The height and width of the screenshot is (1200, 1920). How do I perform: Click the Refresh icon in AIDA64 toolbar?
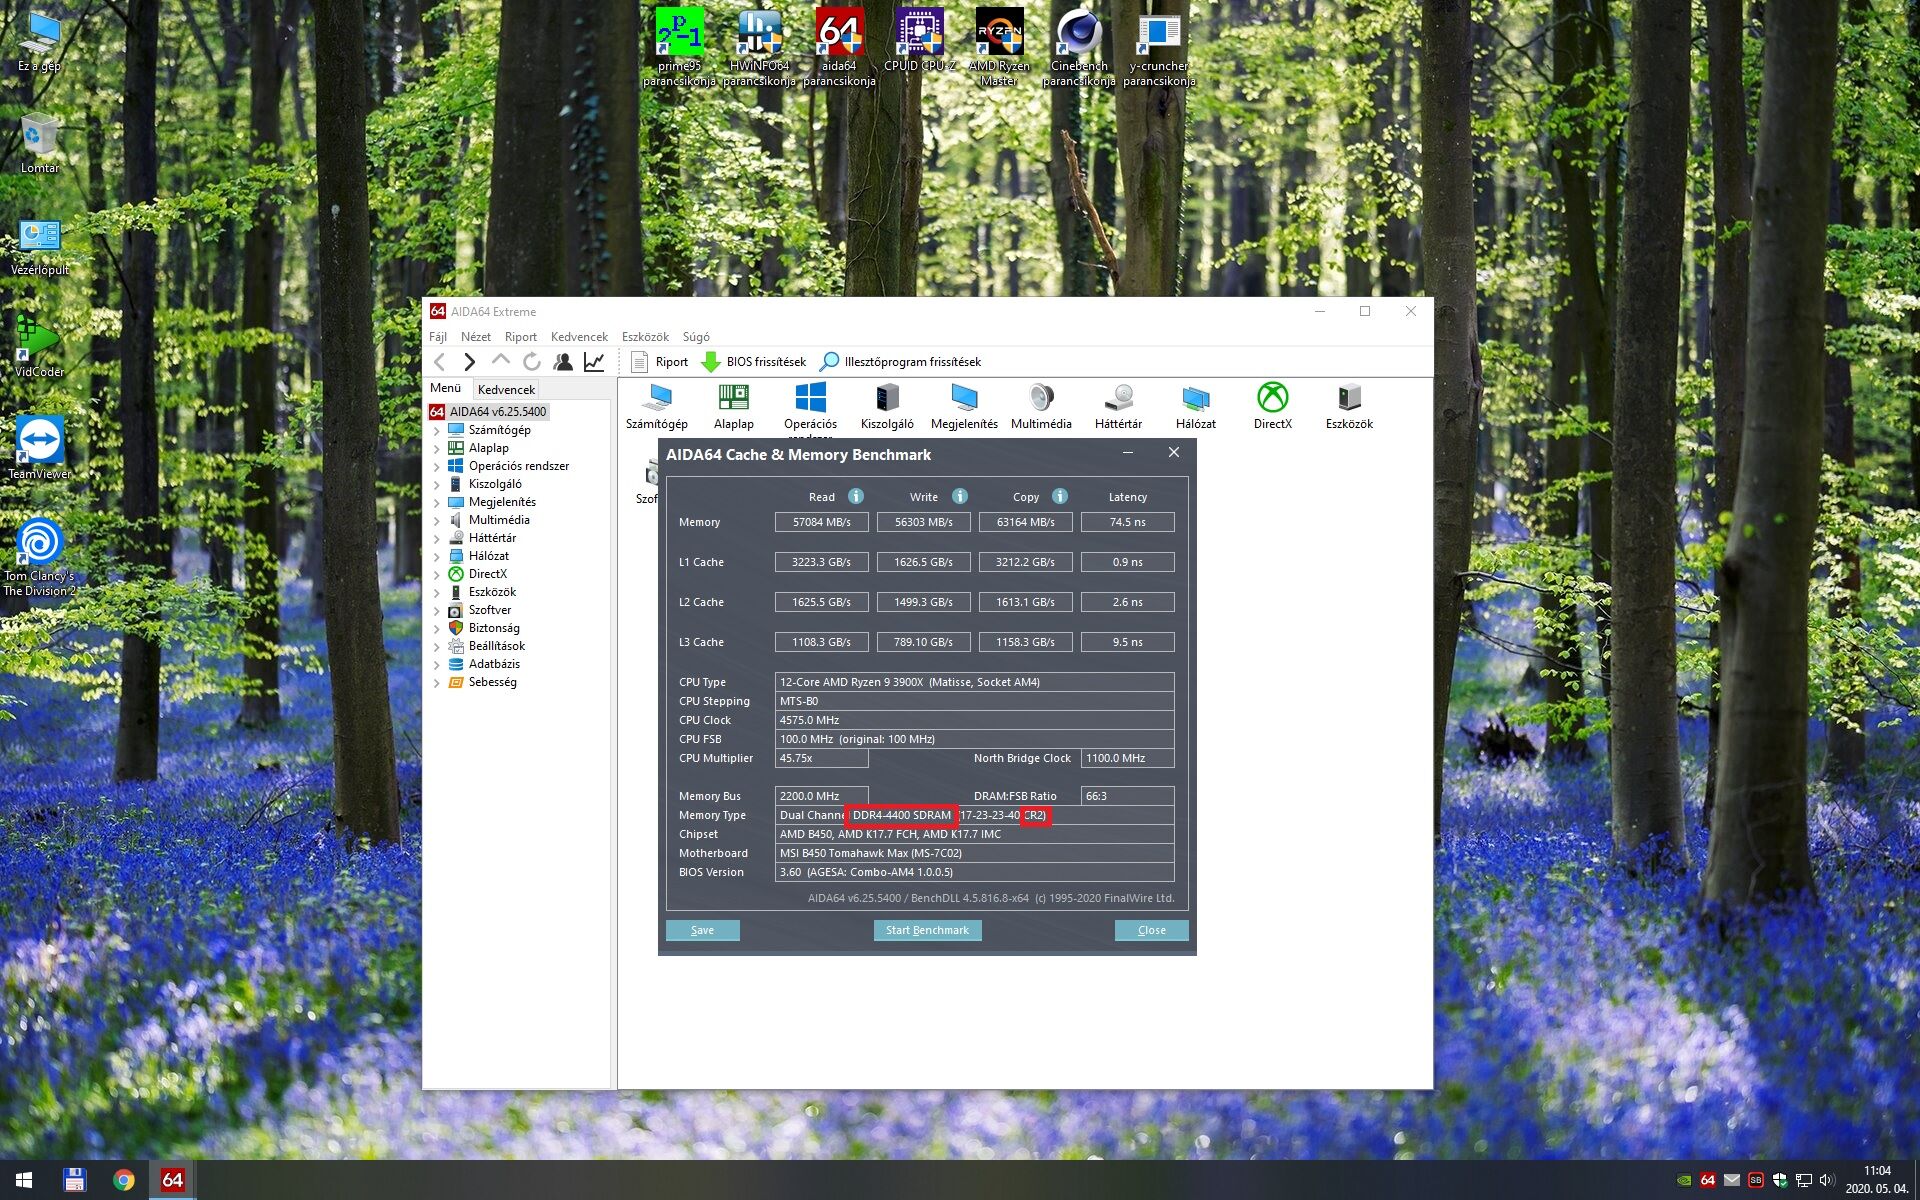click(x=532, y=362)
